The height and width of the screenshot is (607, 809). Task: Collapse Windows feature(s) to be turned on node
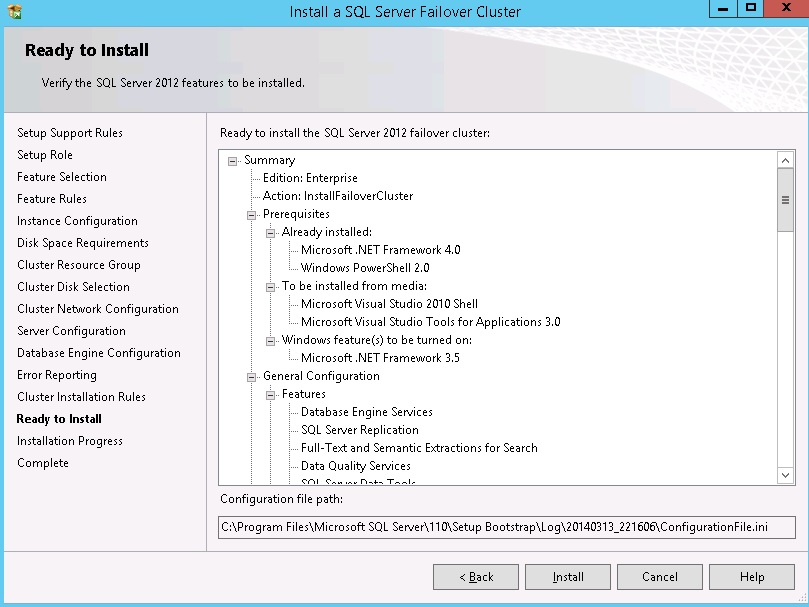[270, 341]
